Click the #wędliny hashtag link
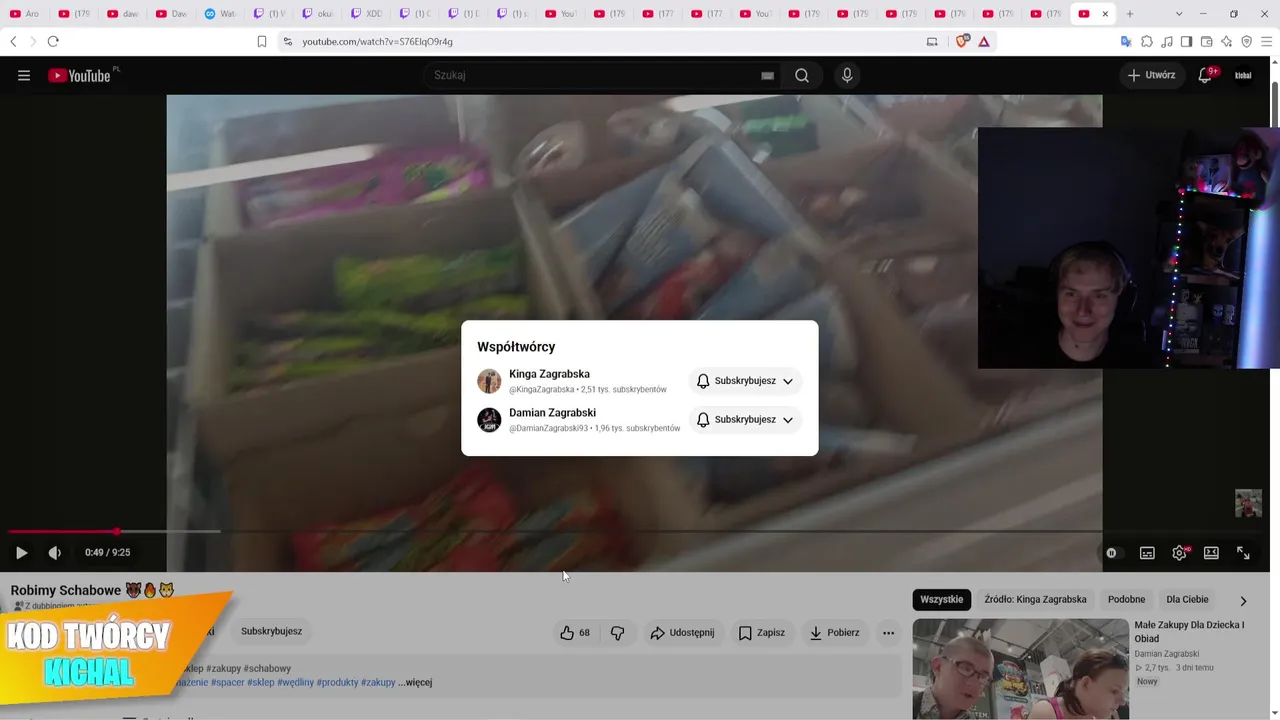This screenshot has width=1280, height=720. 295,683
